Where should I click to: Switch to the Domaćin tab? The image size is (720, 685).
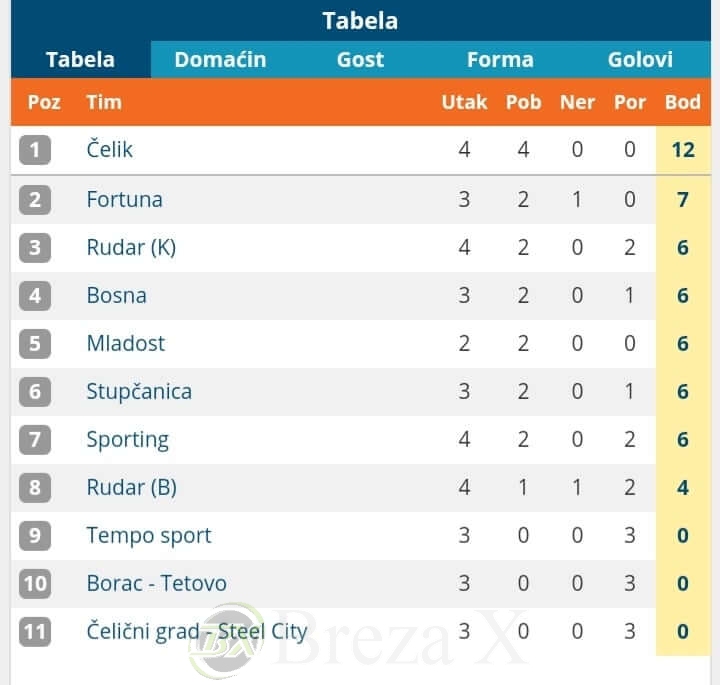coord(220,59)
